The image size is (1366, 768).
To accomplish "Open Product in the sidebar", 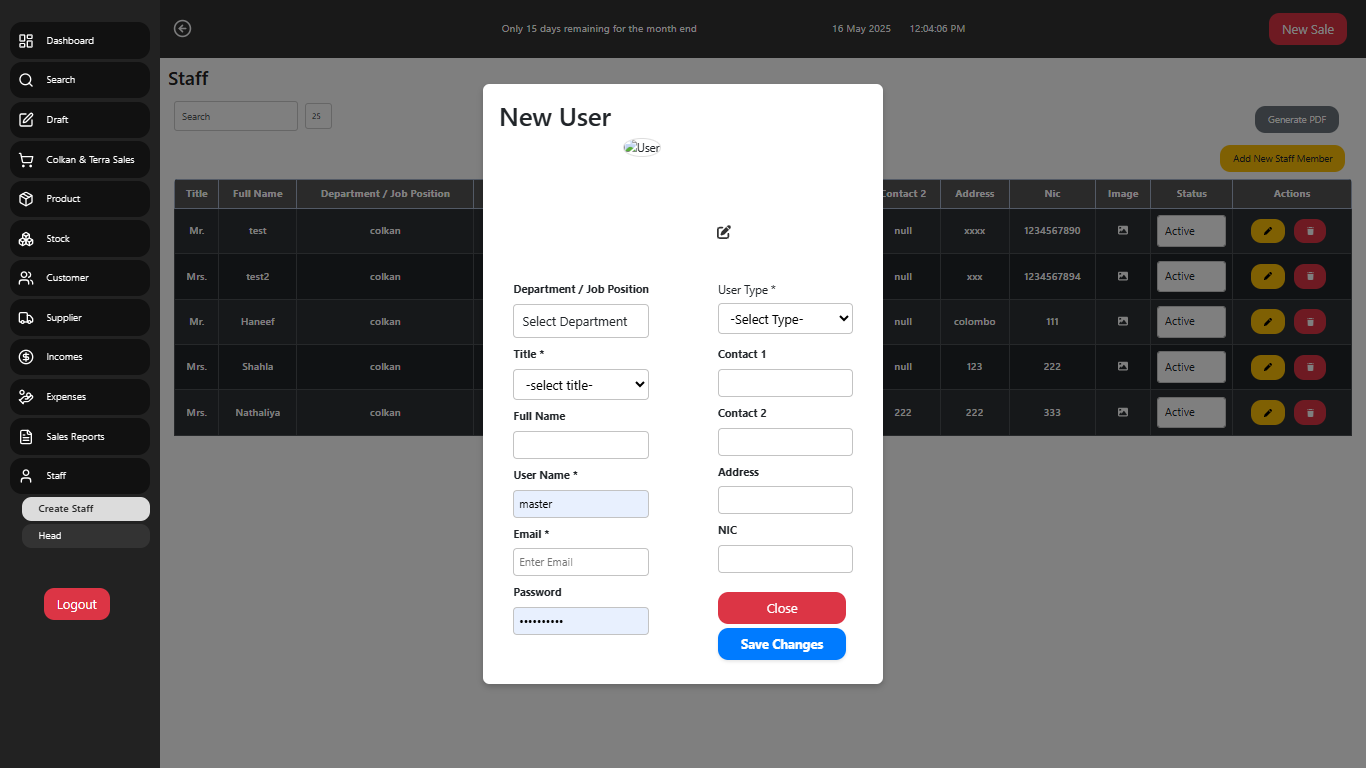I will click(x=80, y=199).
